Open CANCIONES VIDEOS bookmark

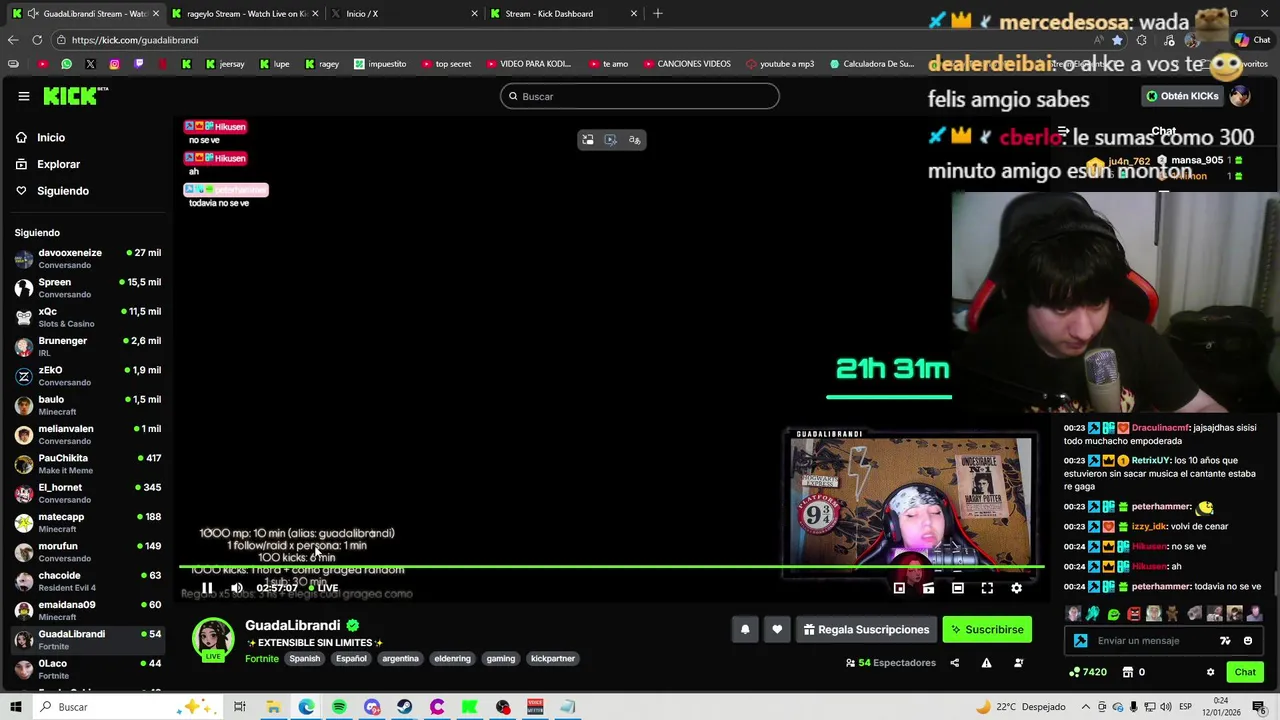pyautogui.click(x=686, y=64)
